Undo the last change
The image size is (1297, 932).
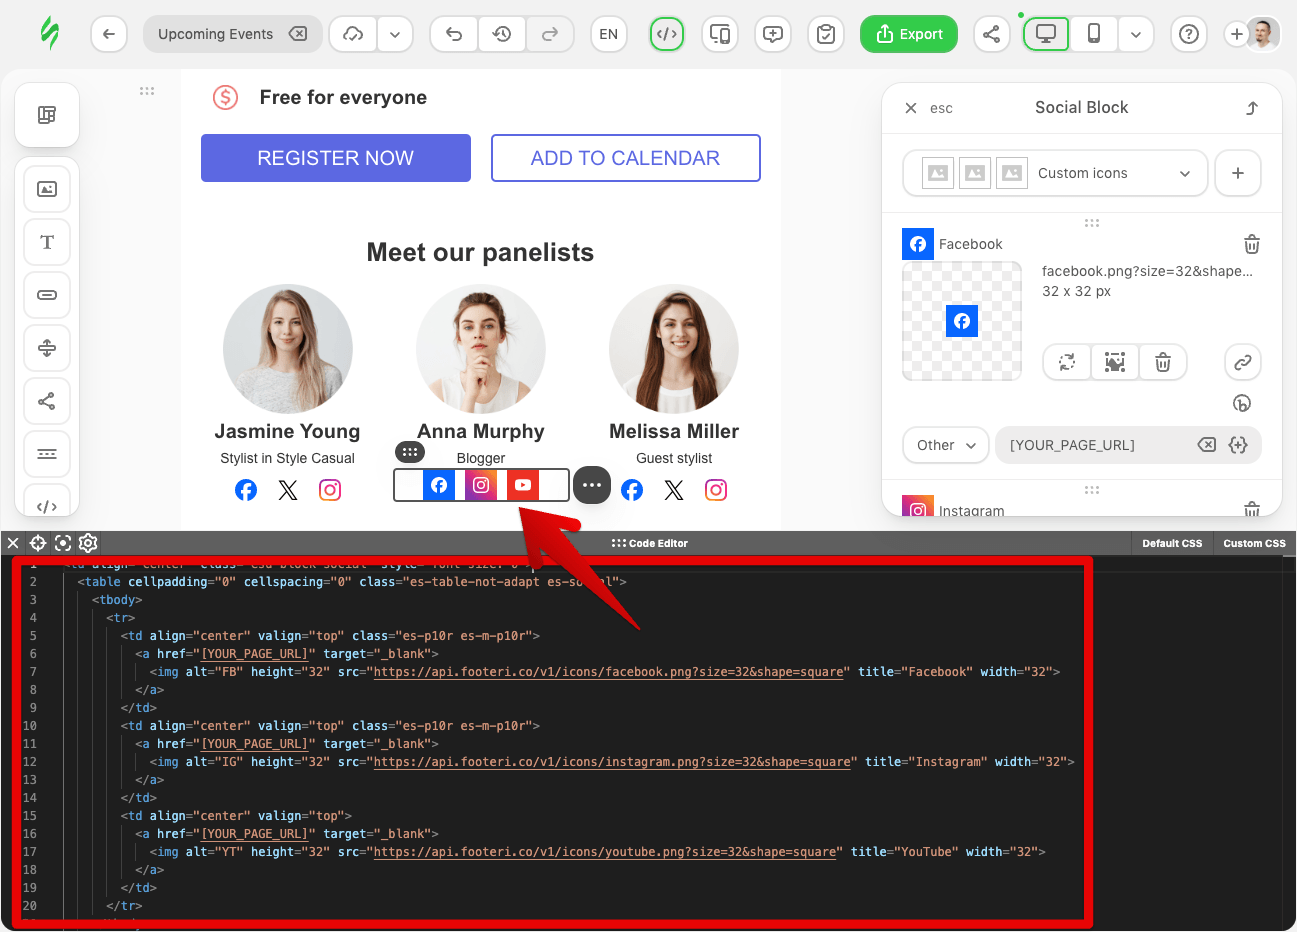(x=454, y=34)
